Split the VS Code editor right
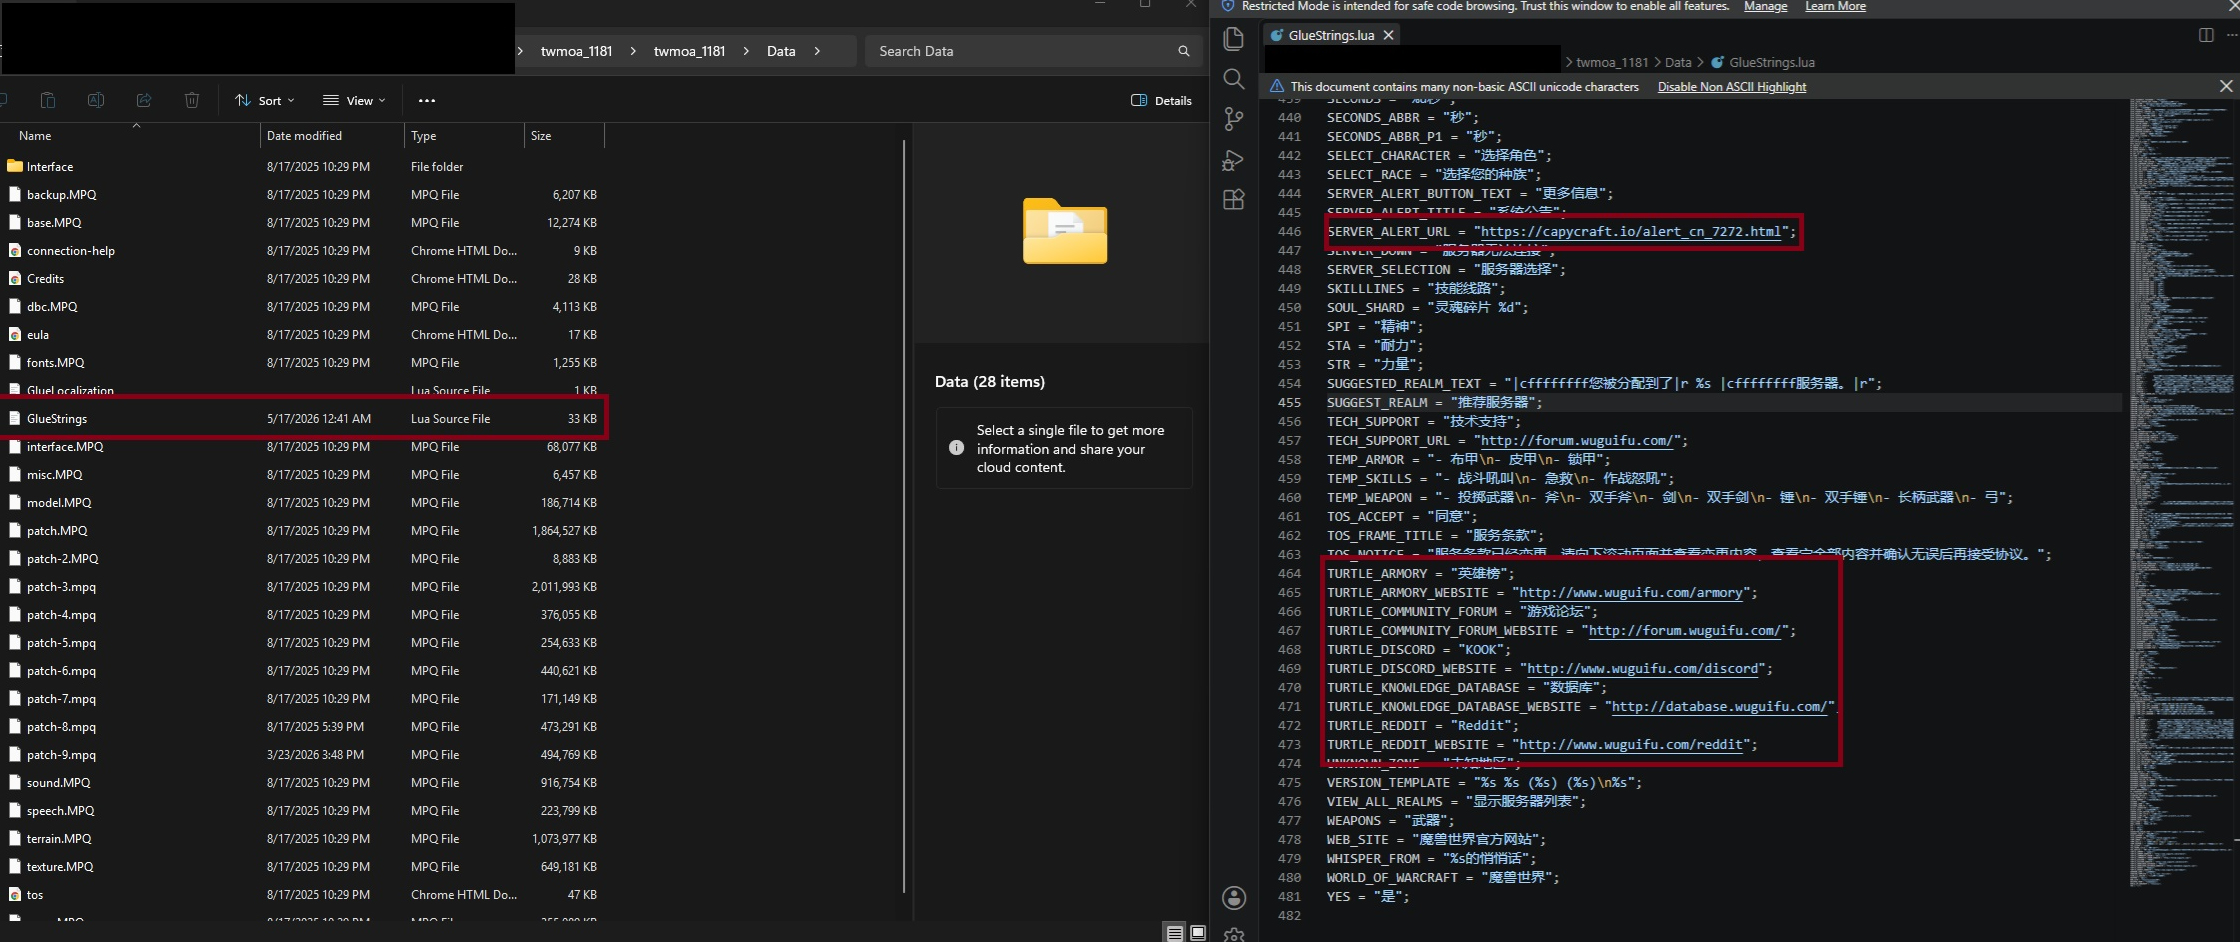 click(2206, 35)
